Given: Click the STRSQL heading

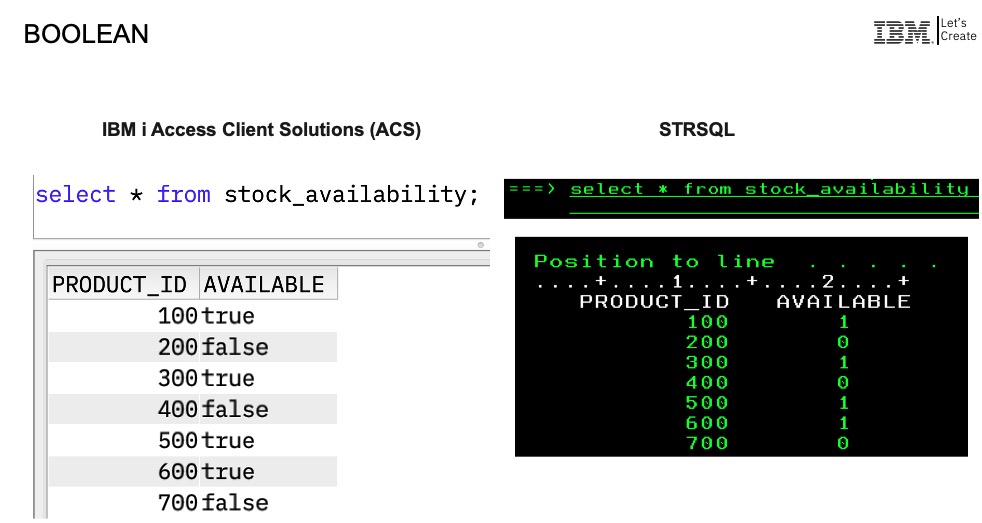Looking at the screenshot, I should tap(696, 130).
